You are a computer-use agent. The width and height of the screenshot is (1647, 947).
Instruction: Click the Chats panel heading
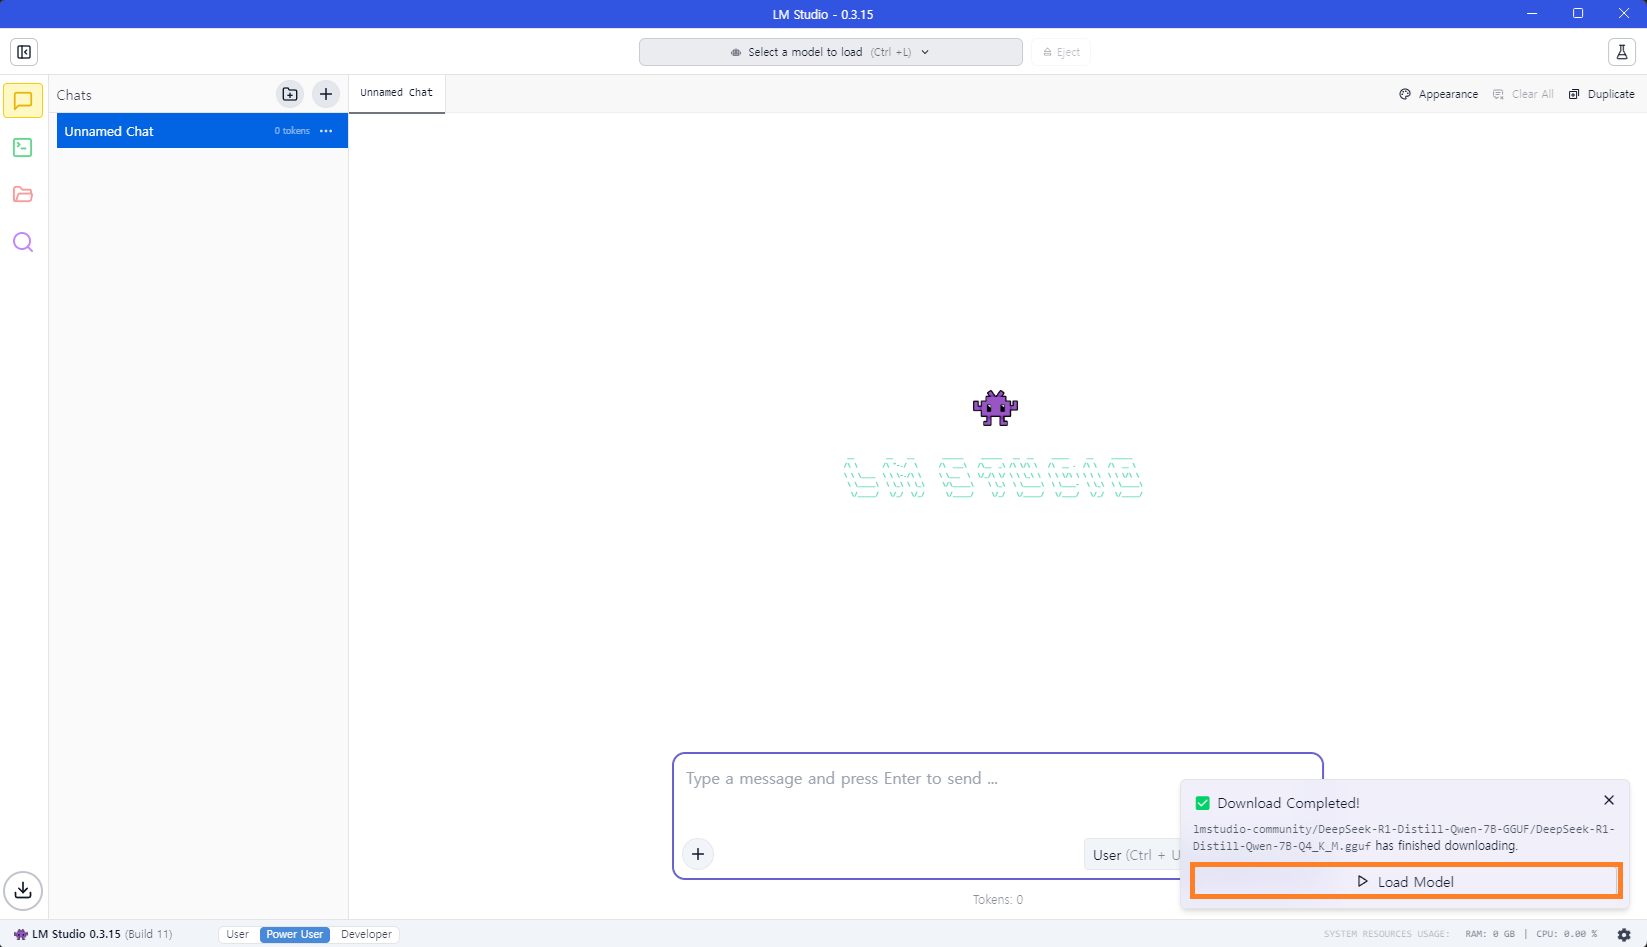74,95
